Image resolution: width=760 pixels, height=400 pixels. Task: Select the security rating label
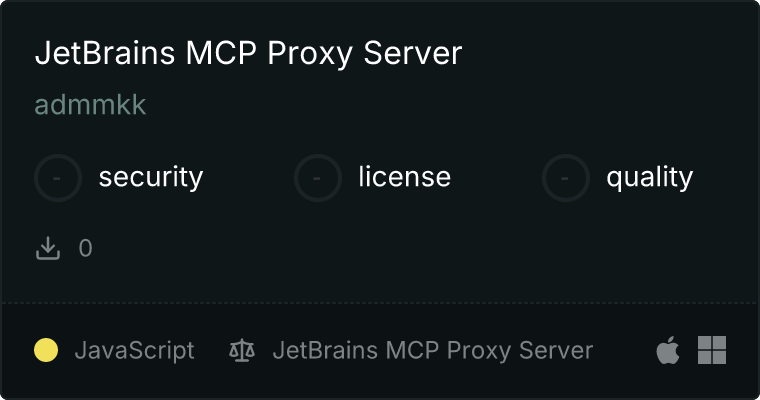(x=151, y=177)
